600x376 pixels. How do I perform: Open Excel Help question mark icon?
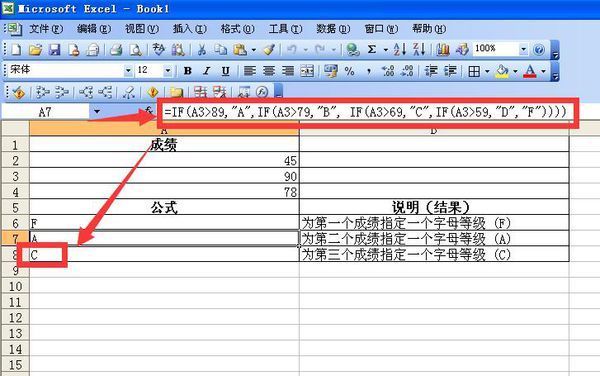tap(539, 50)
